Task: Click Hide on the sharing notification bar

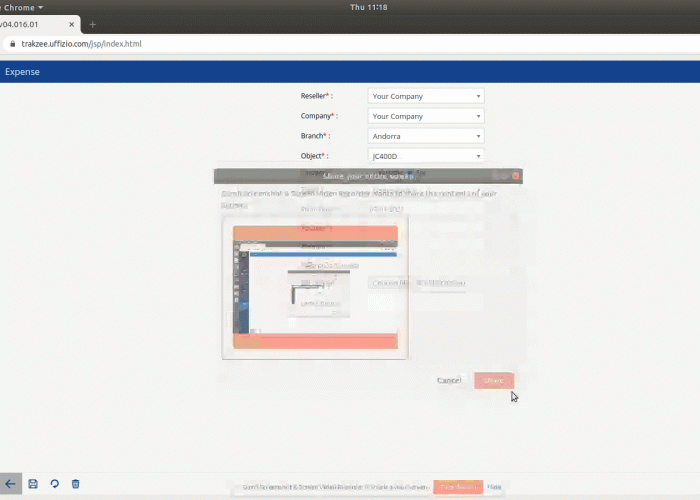Action: click(494, 487)
